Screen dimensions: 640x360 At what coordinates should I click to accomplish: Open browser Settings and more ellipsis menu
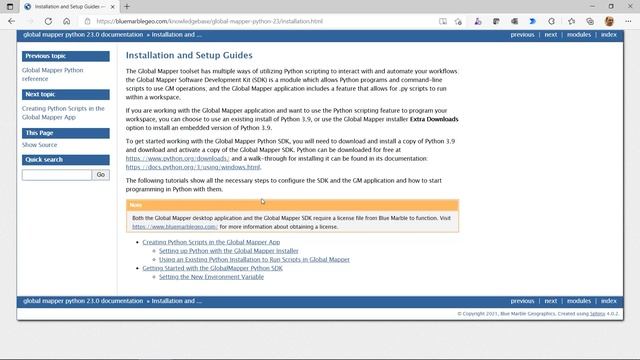point(628,21)
